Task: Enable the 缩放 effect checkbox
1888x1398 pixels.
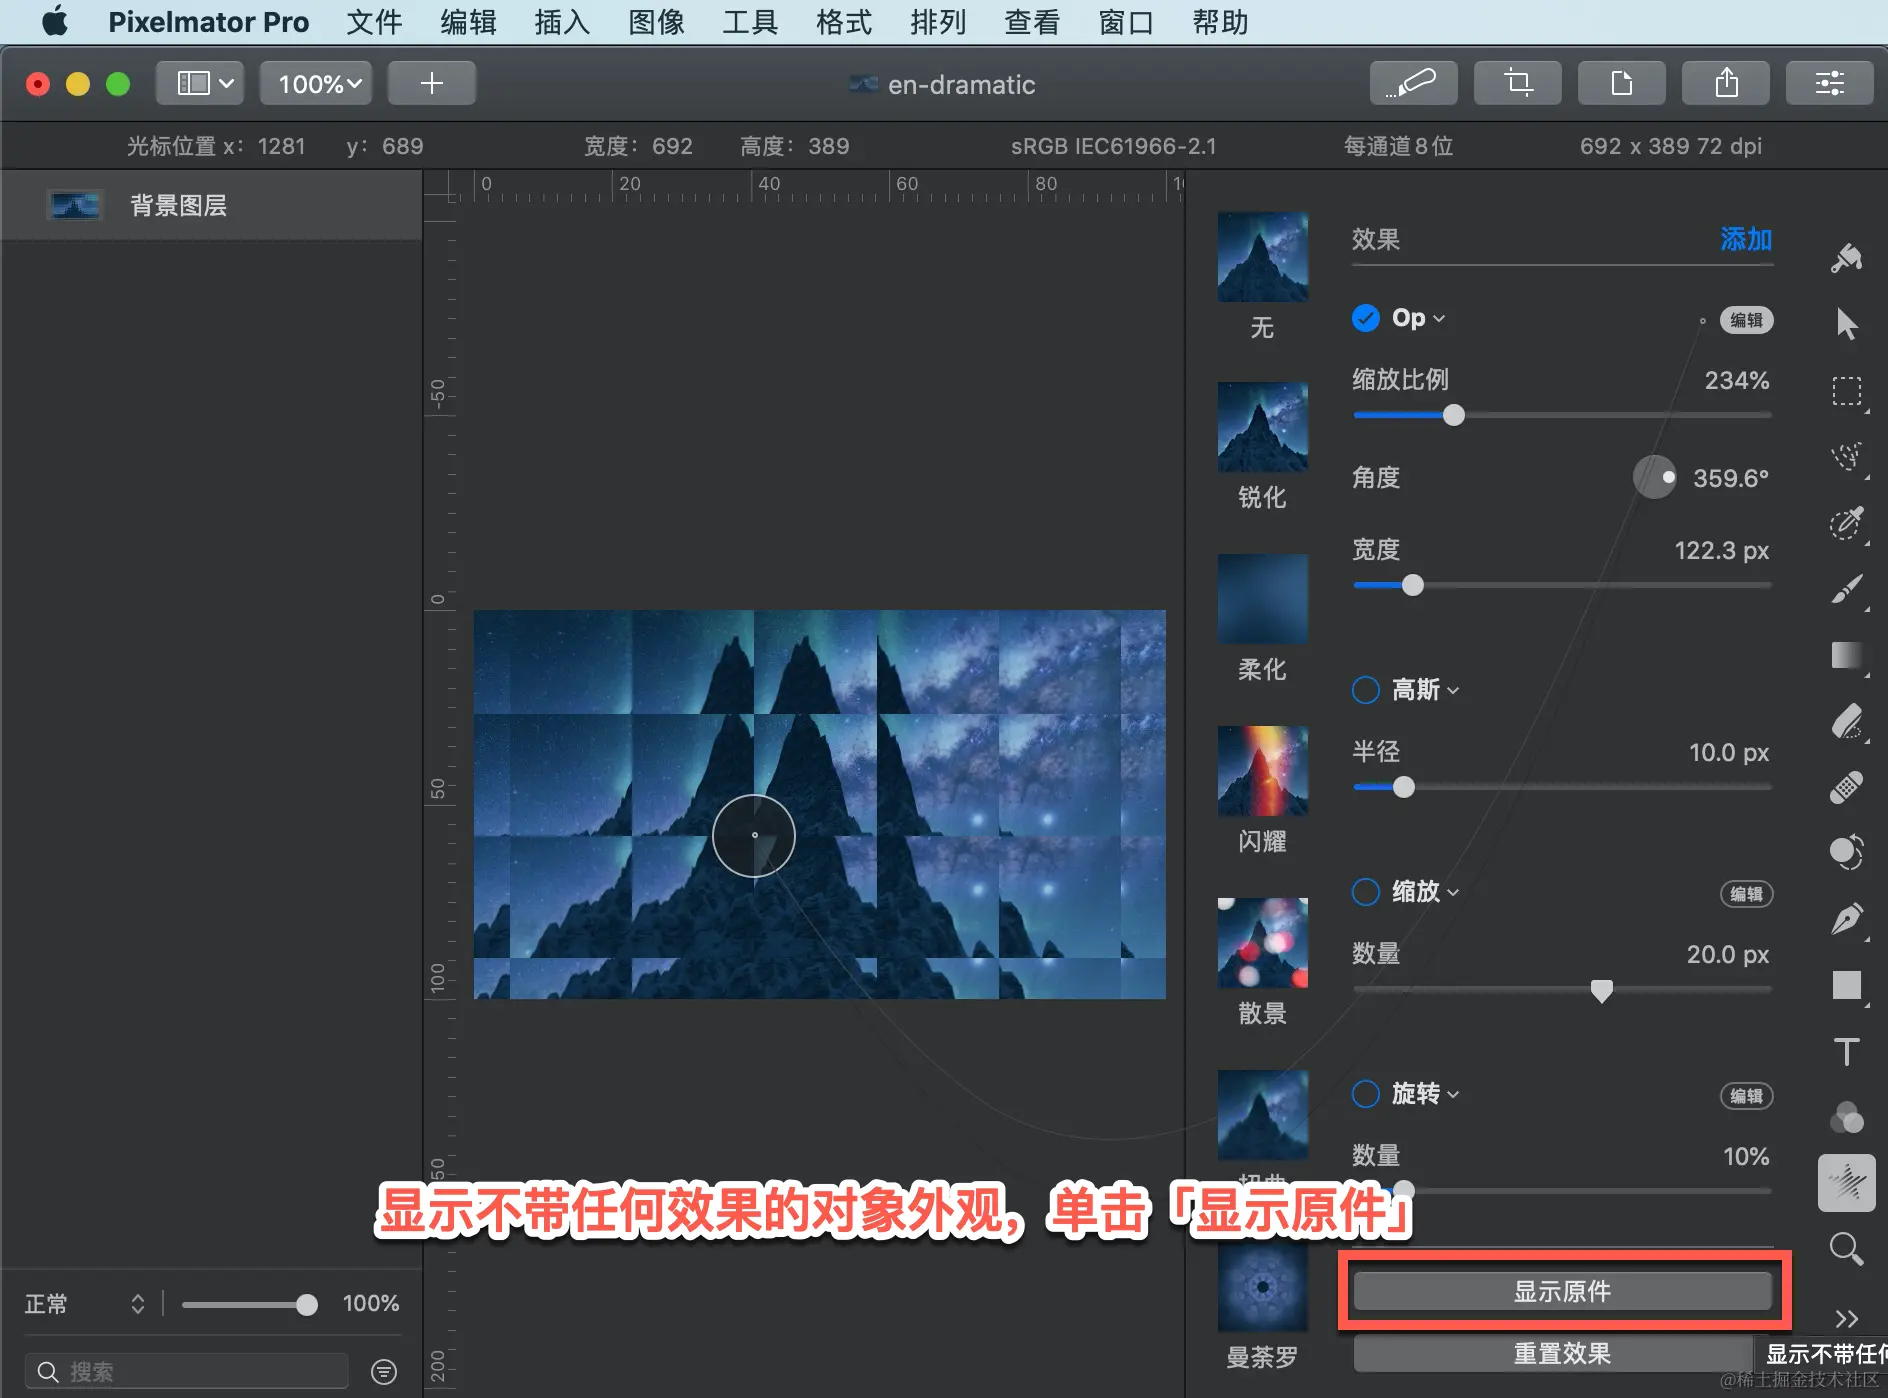Action: click(x=1365, y=892)
